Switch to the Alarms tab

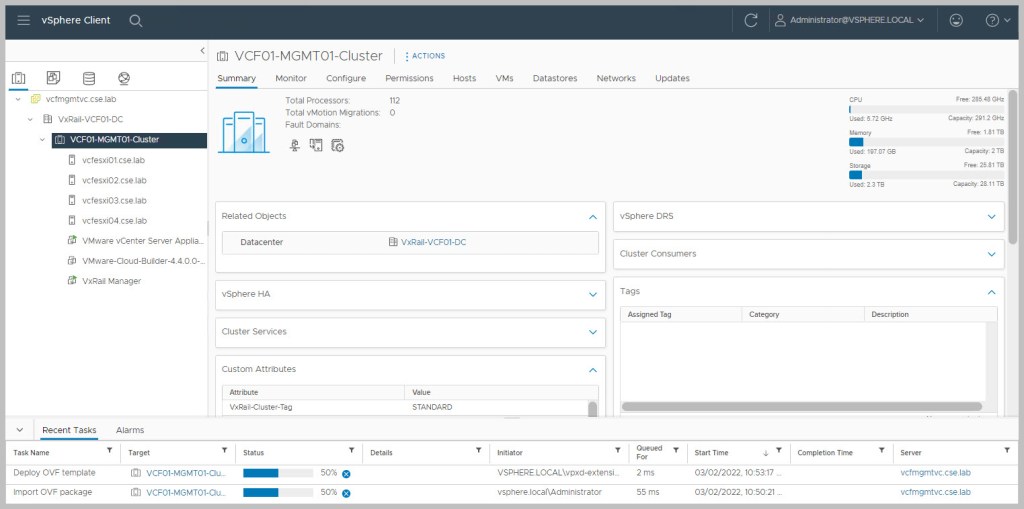130,430
